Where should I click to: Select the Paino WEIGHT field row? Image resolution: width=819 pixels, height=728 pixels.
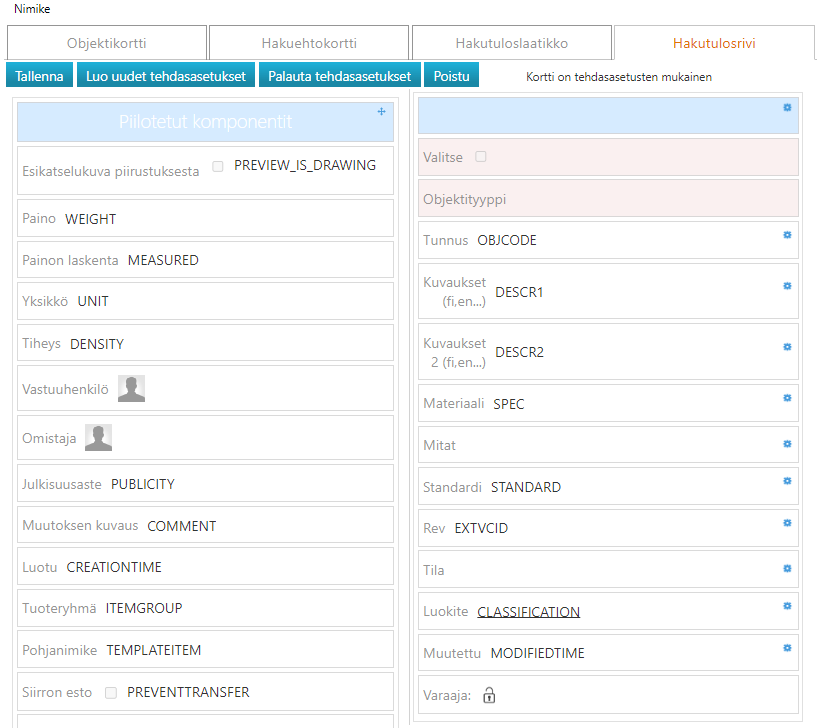click(x=205, y=218)
